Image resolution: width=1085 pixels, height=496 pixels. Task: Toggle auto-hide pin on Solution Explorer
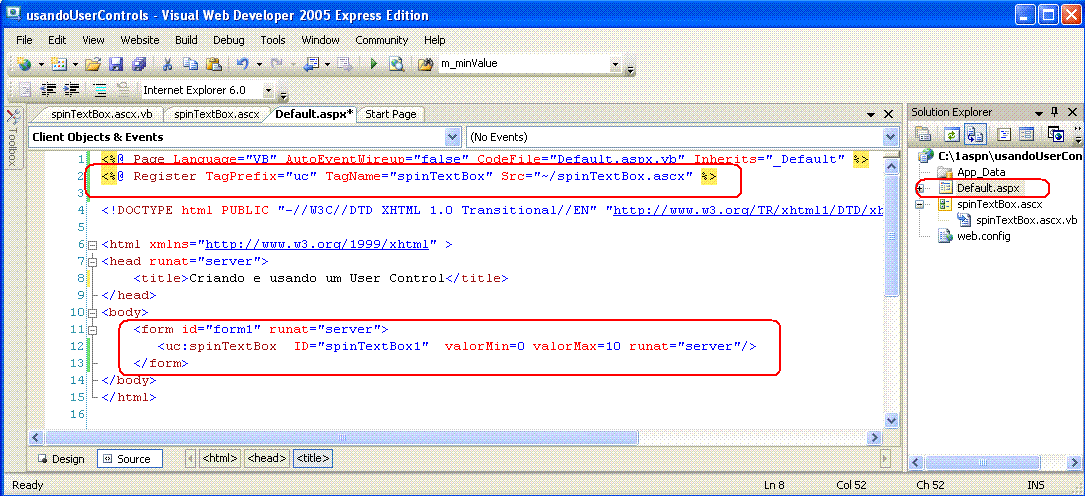tap(1055, 112)
